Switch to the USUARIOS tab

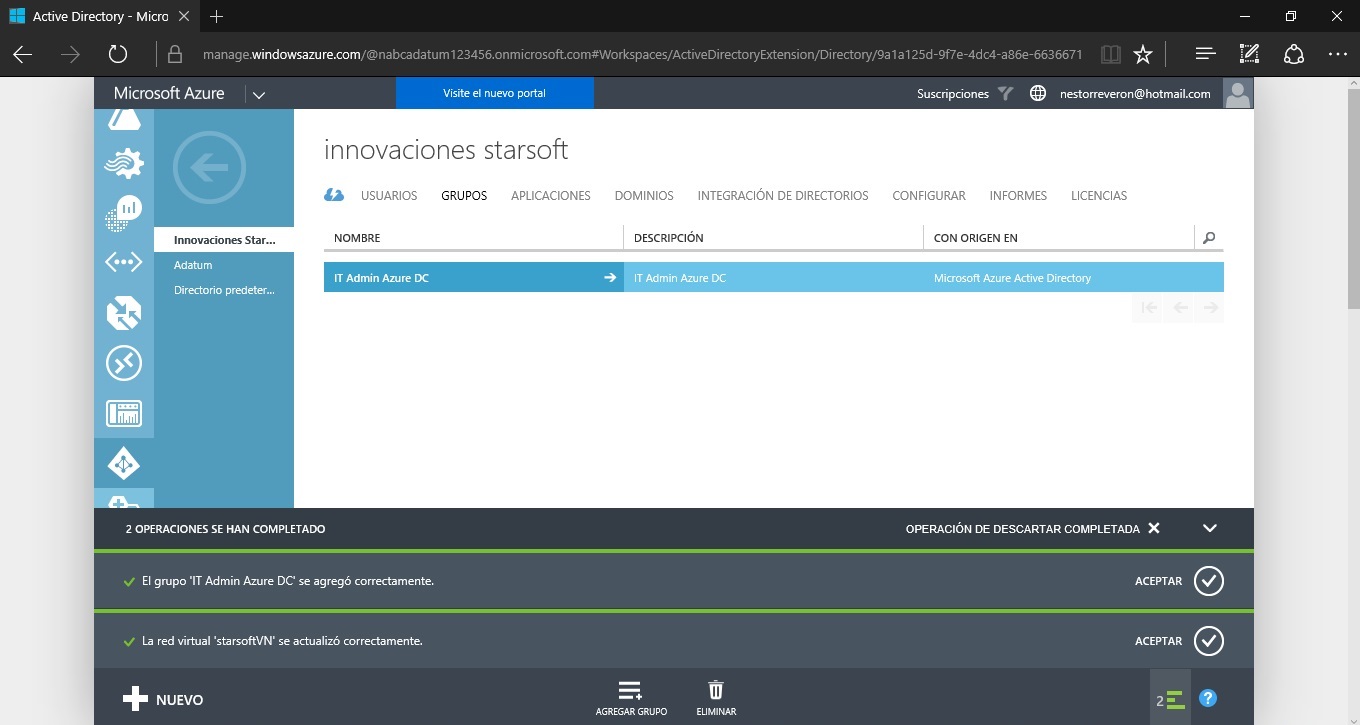tap(389, 196)
